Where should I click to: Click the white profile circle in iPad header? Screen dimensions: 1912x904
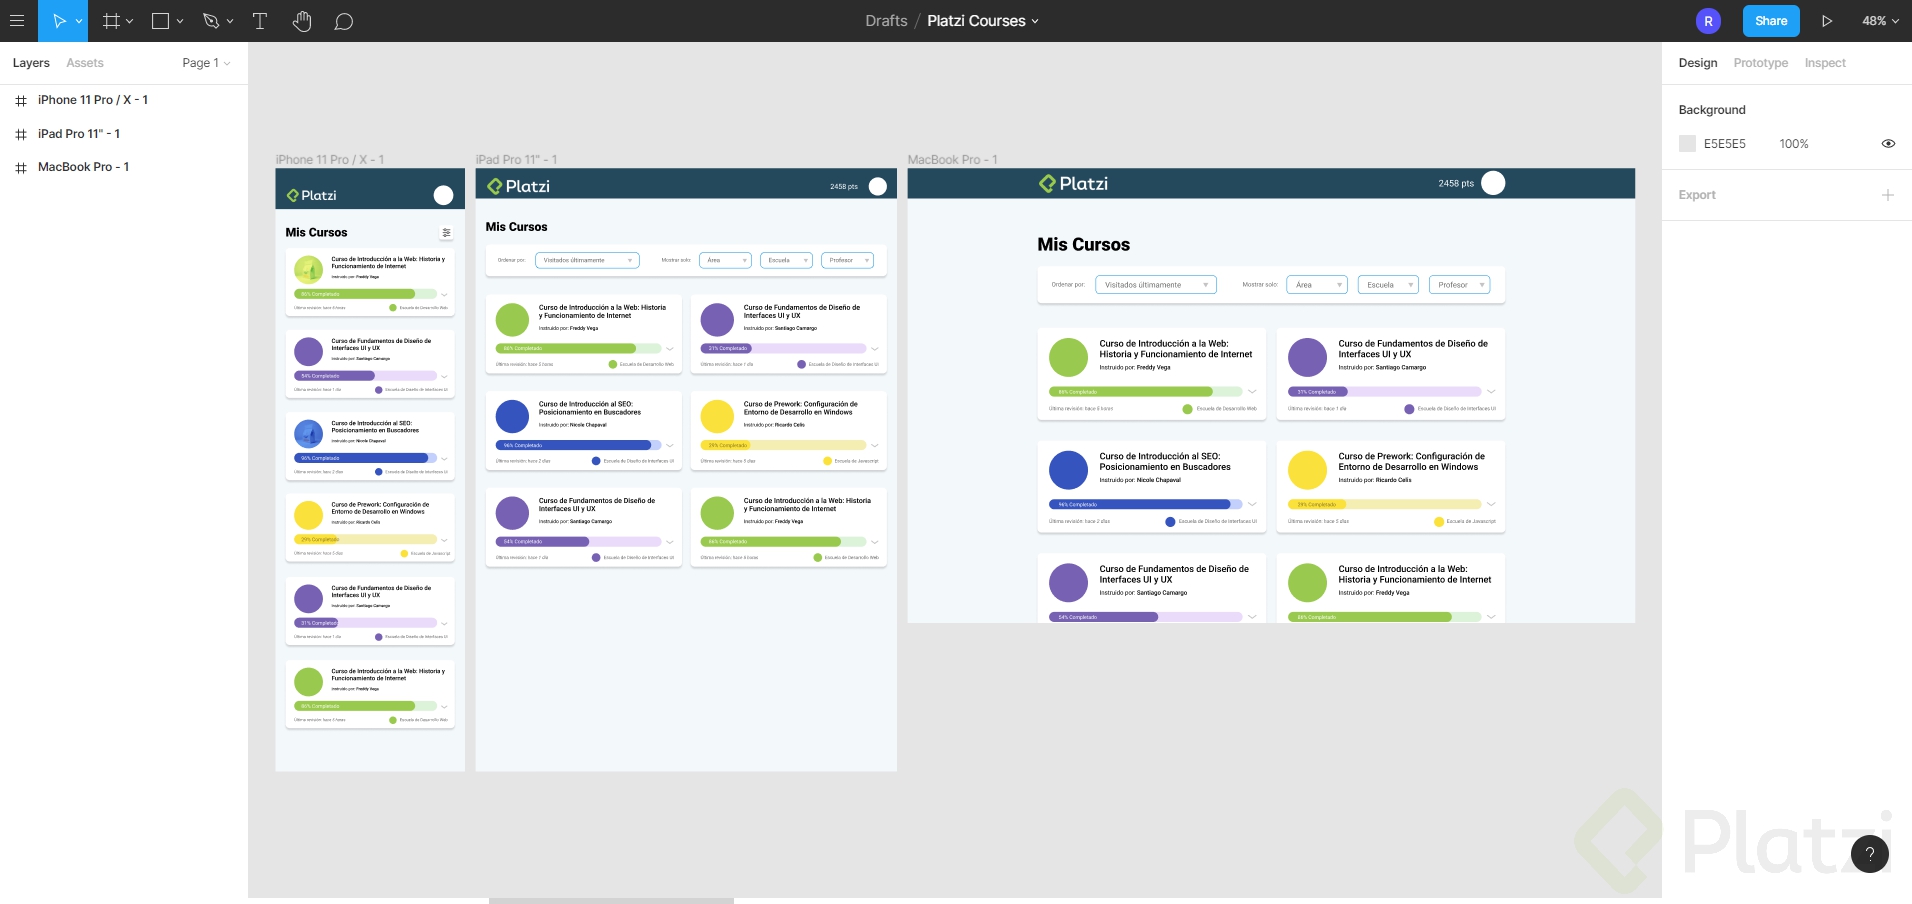pyautogui.click(x=878, y=186)
